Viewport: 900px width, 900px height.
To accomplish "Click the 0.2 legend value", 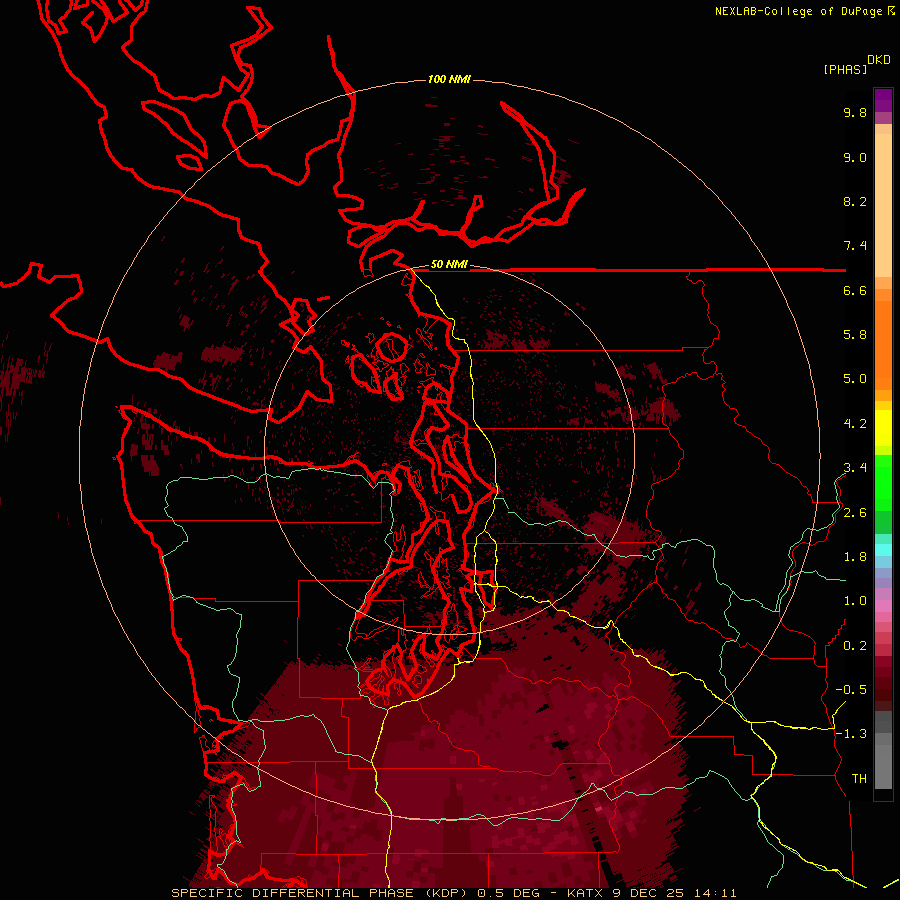I will click(855, 646).
